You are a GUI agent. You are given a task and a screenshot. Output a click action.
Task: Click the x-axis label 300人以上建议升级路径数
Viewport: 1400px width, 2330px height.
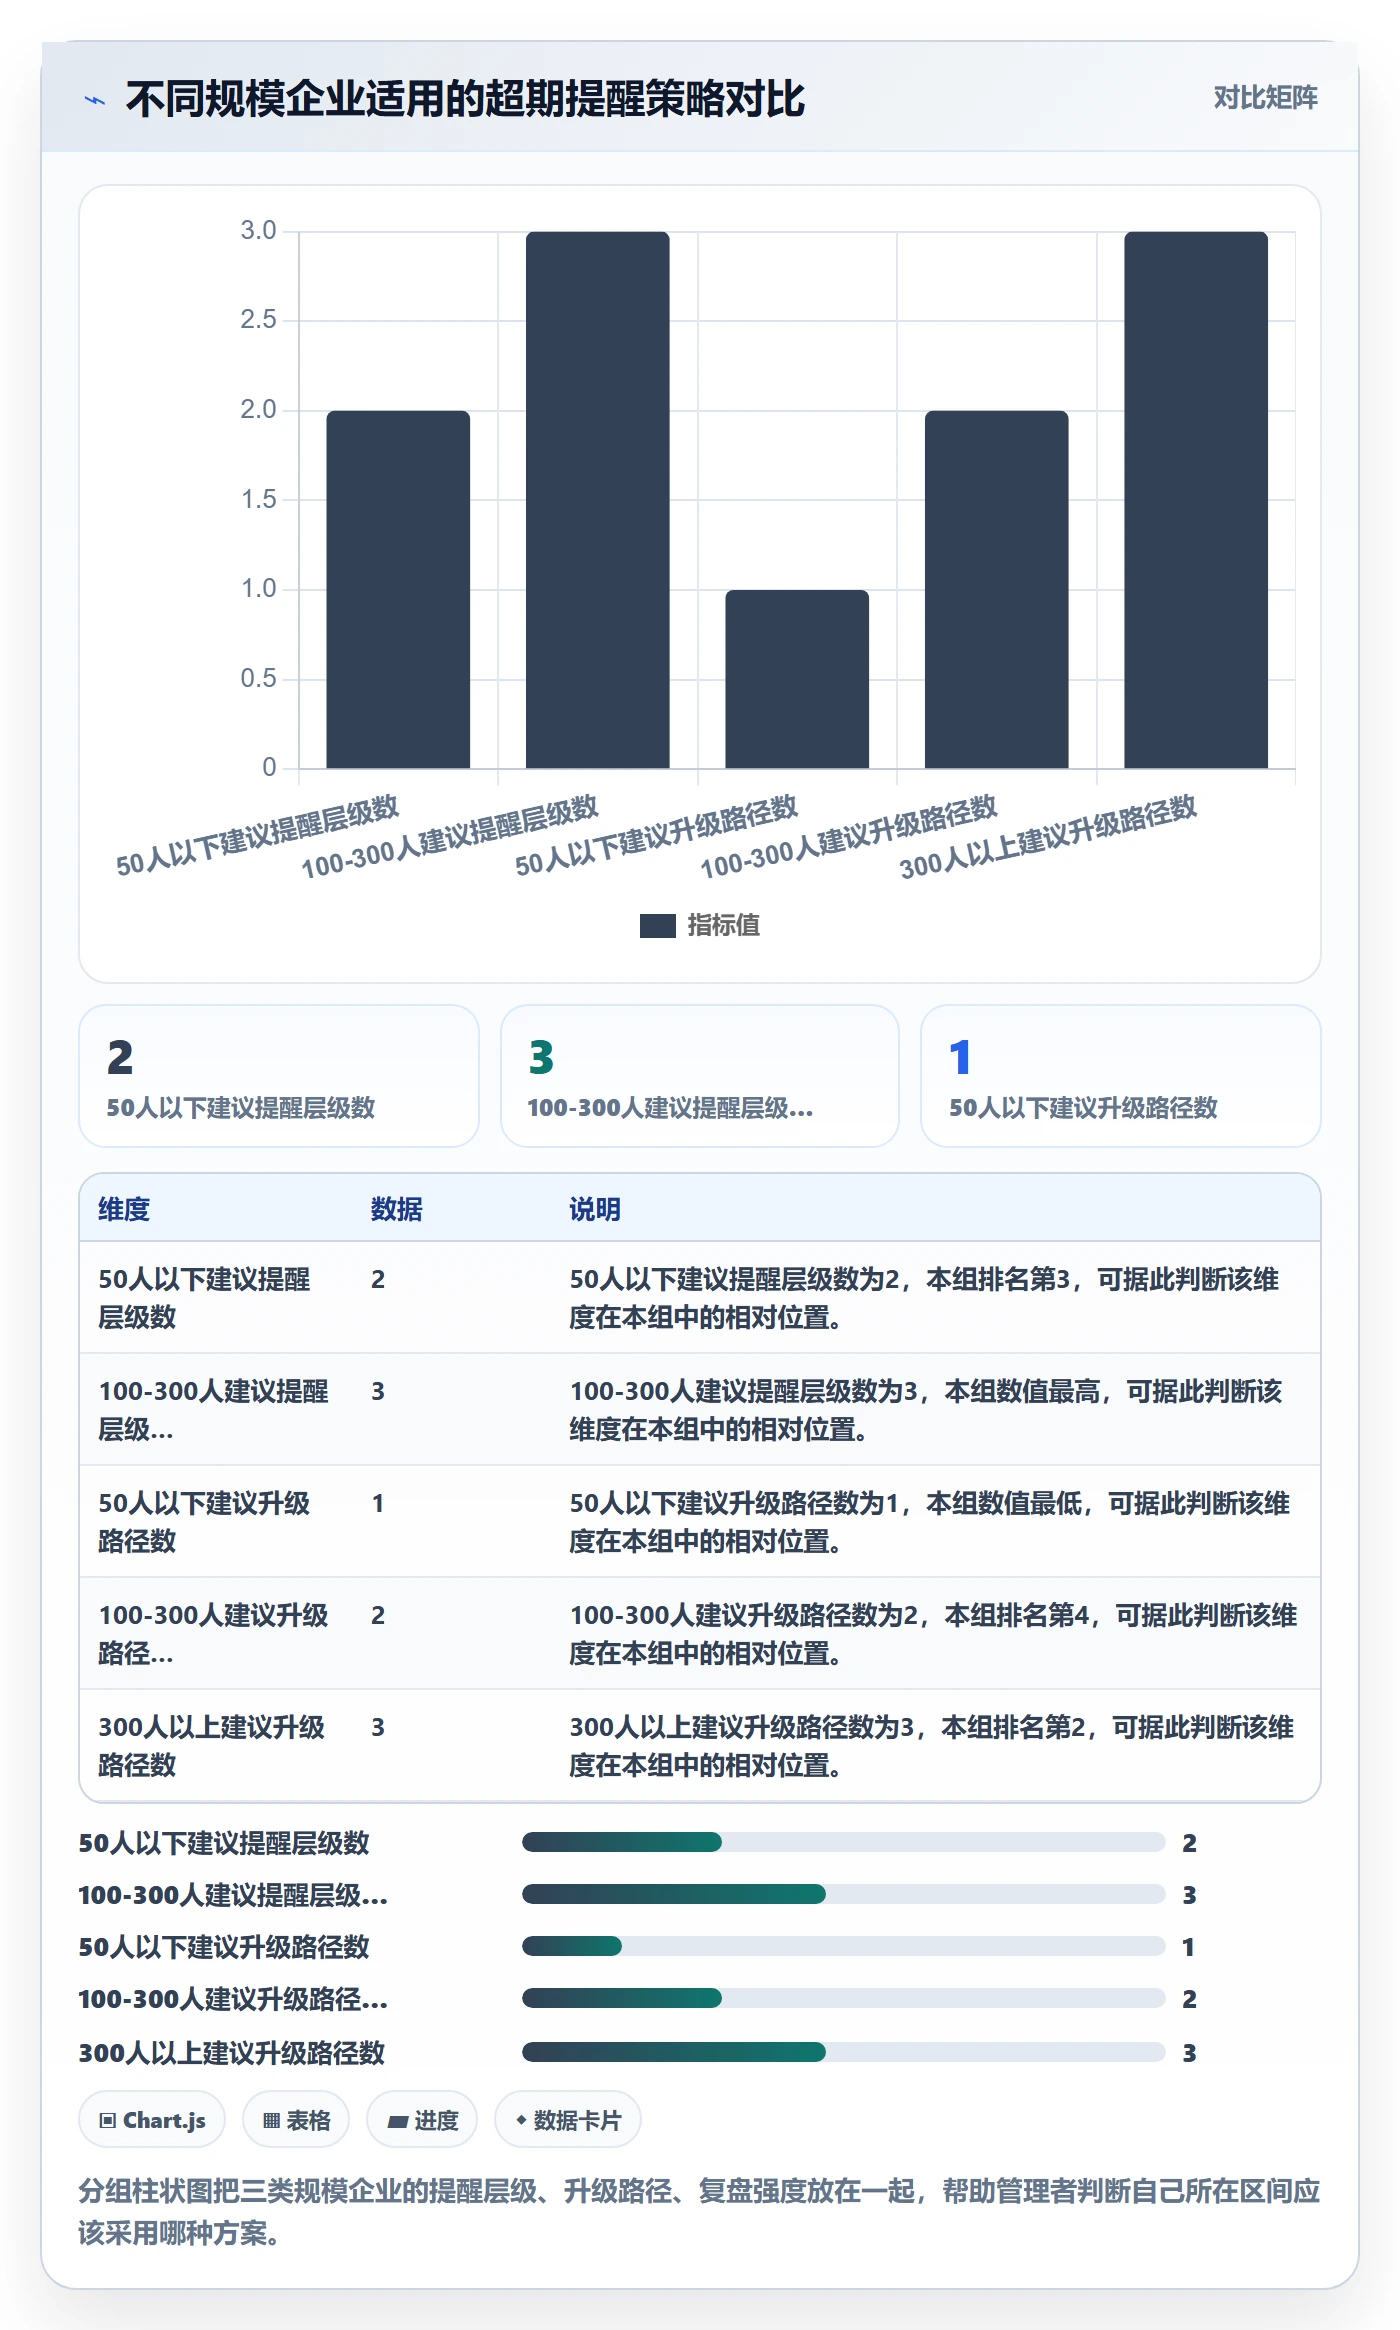point(1048,837)
